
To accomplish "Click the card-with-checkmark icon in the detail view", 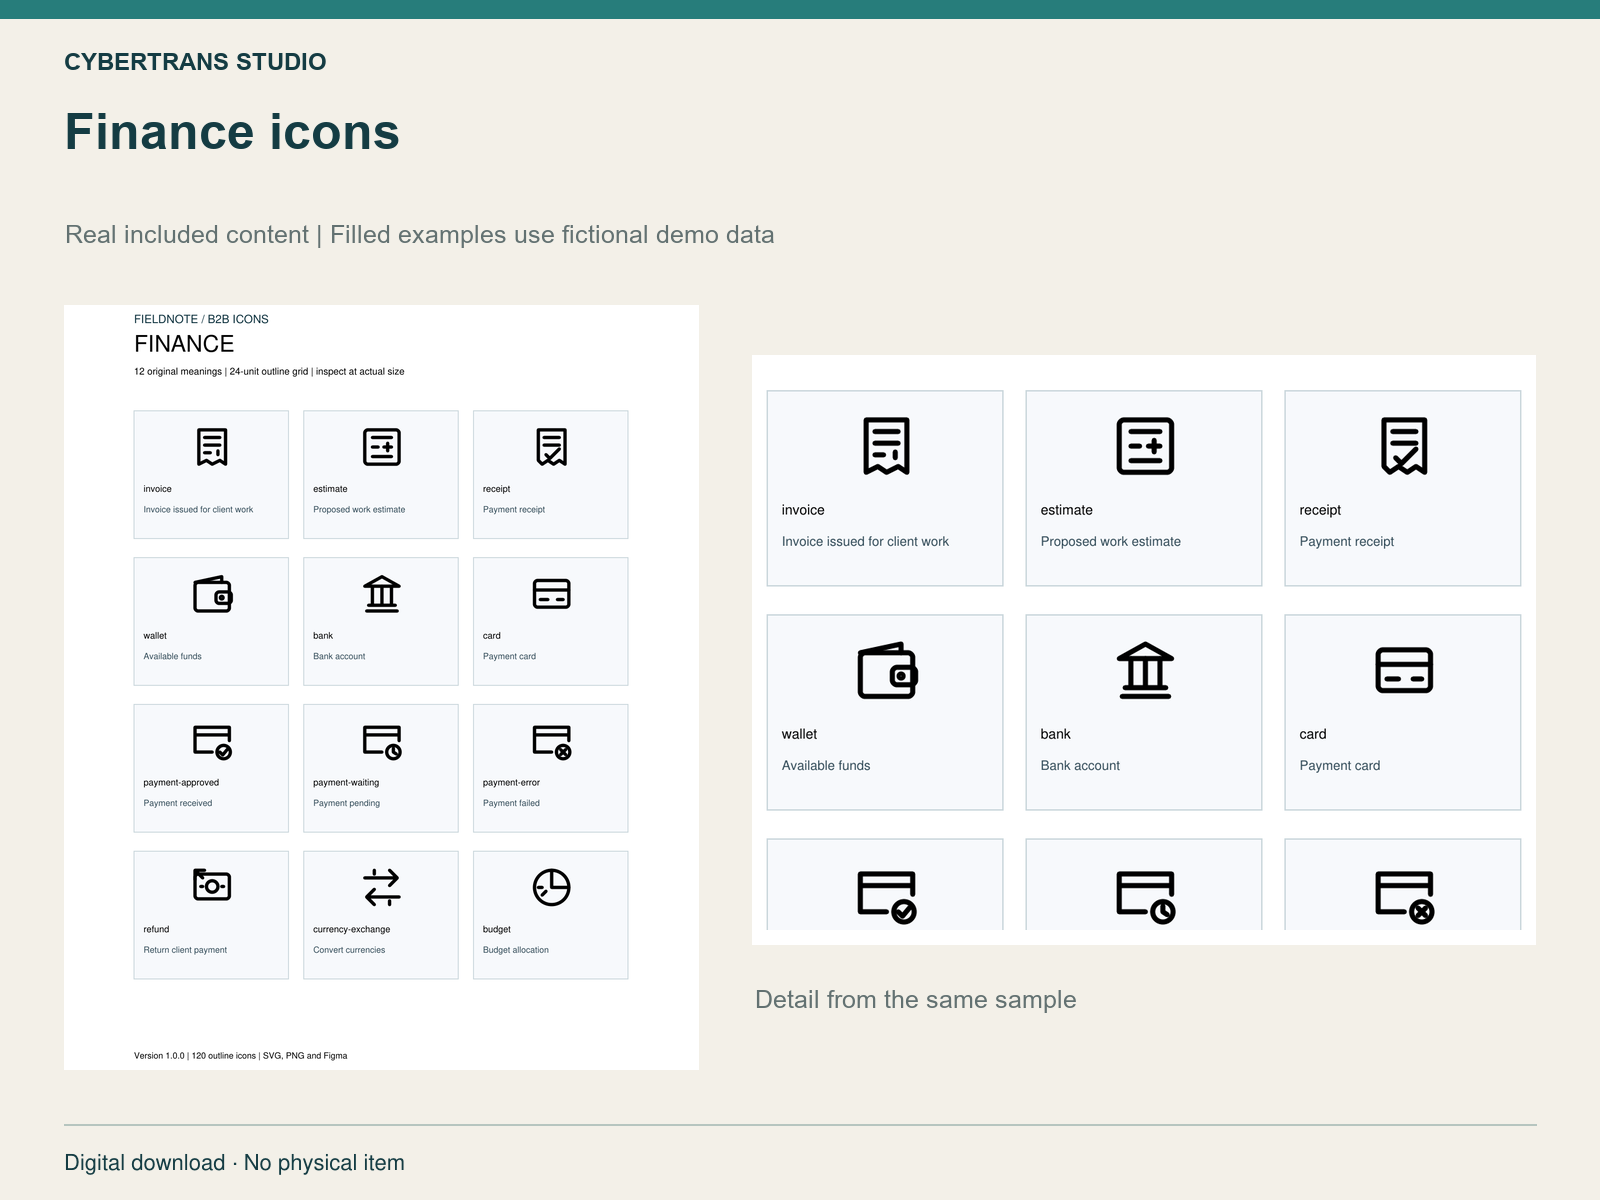I will [x=887, y=897].
